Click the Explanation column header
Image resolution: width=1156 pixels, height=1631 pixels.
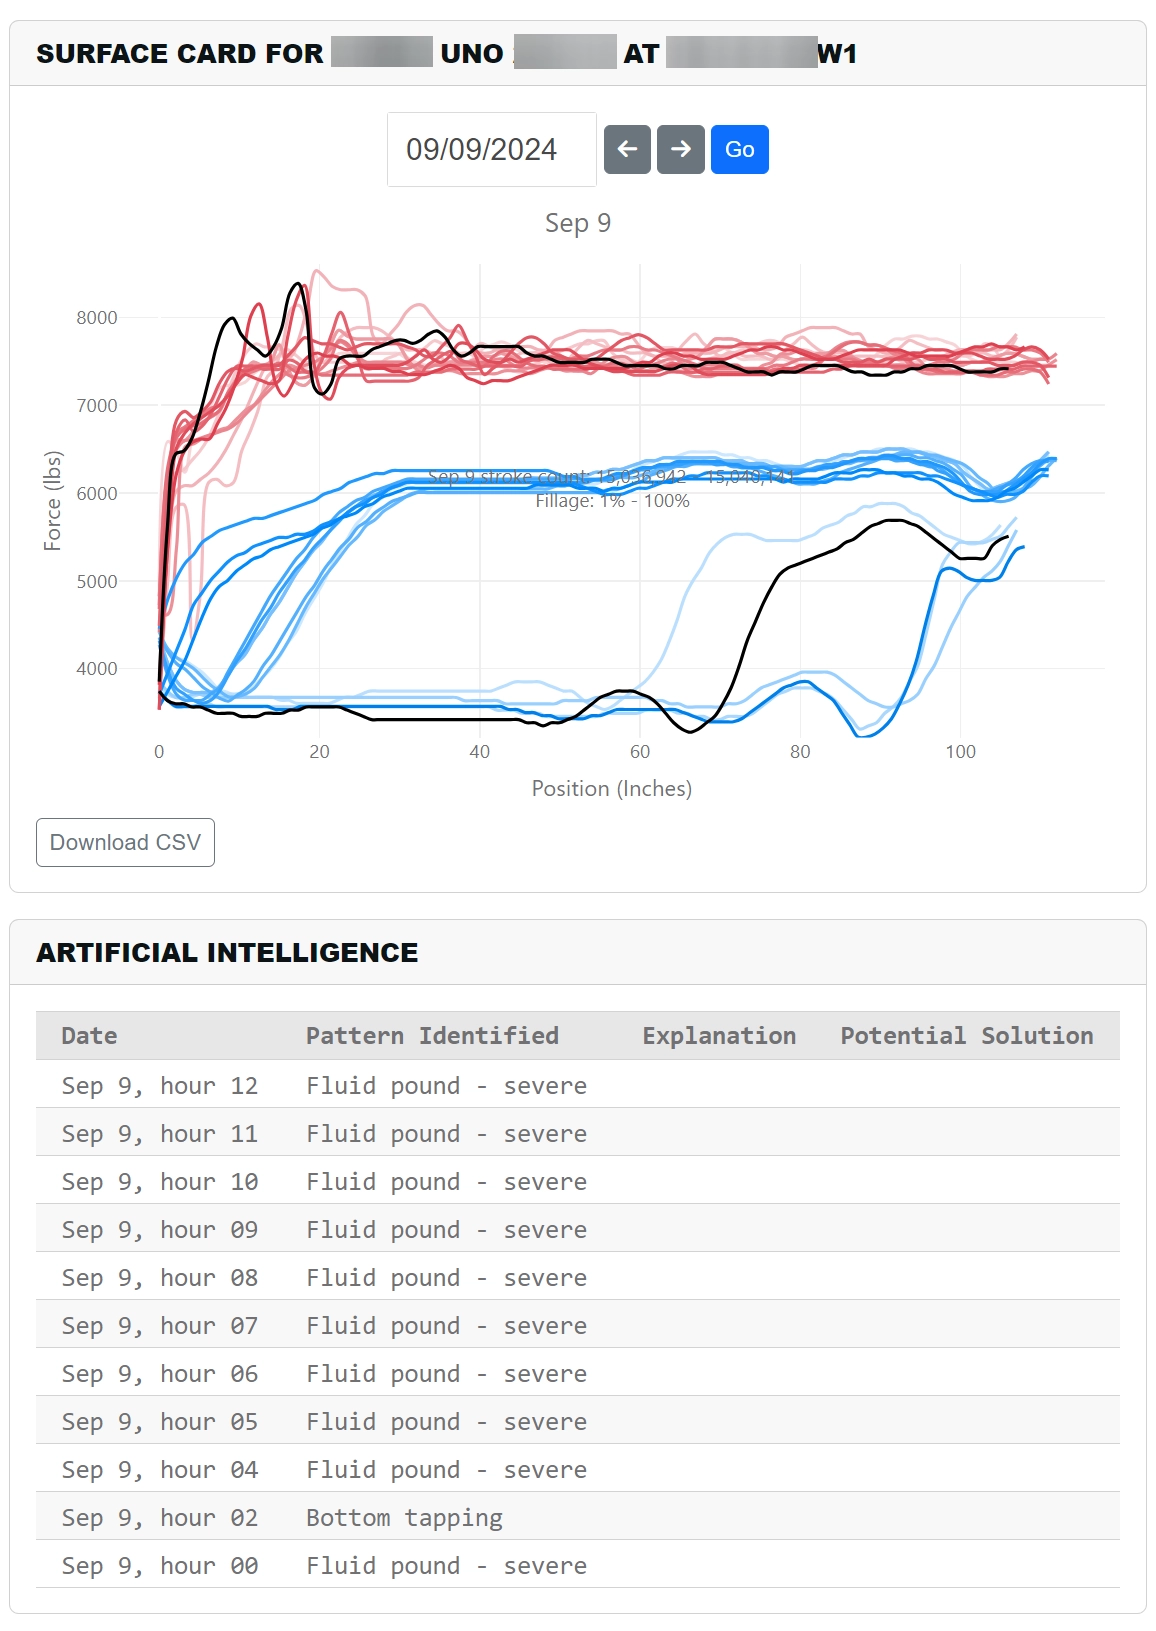[719, 1035]
